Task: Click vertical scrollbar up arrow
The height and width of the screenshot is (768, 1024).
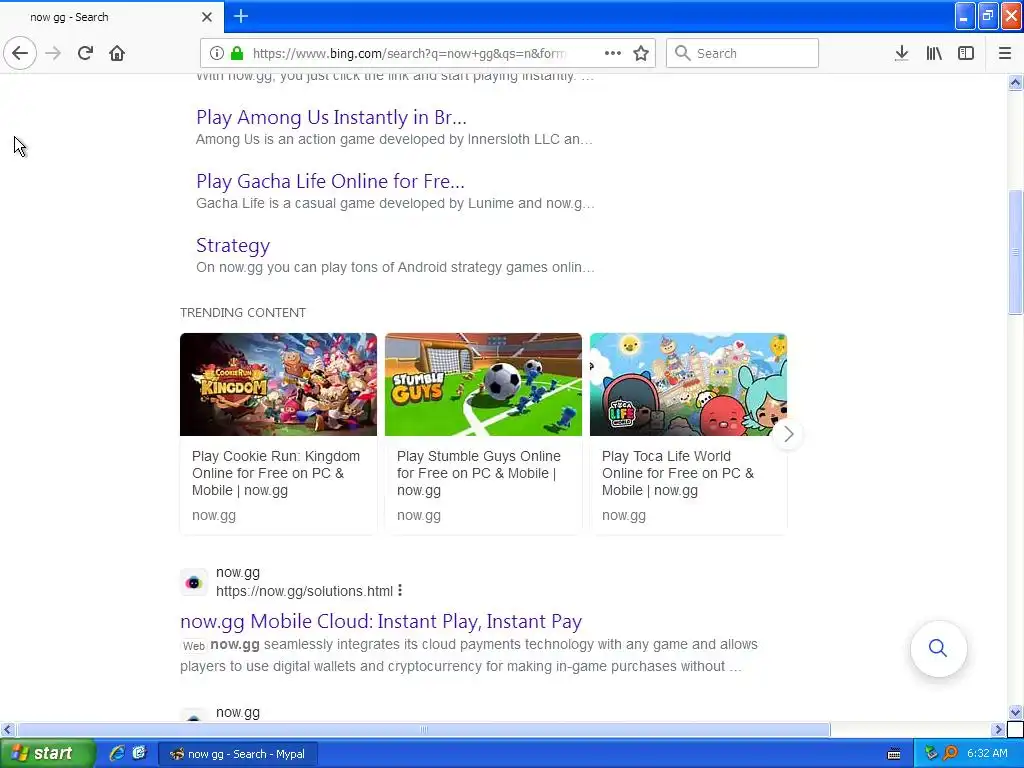Action: pos(1015,82)
